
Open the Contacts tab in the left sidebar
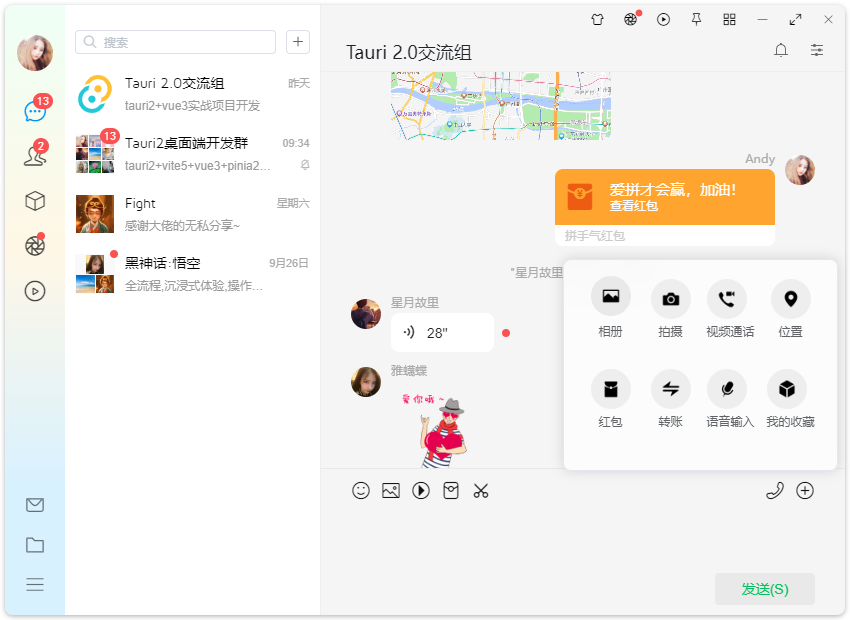tap(35, 155)
